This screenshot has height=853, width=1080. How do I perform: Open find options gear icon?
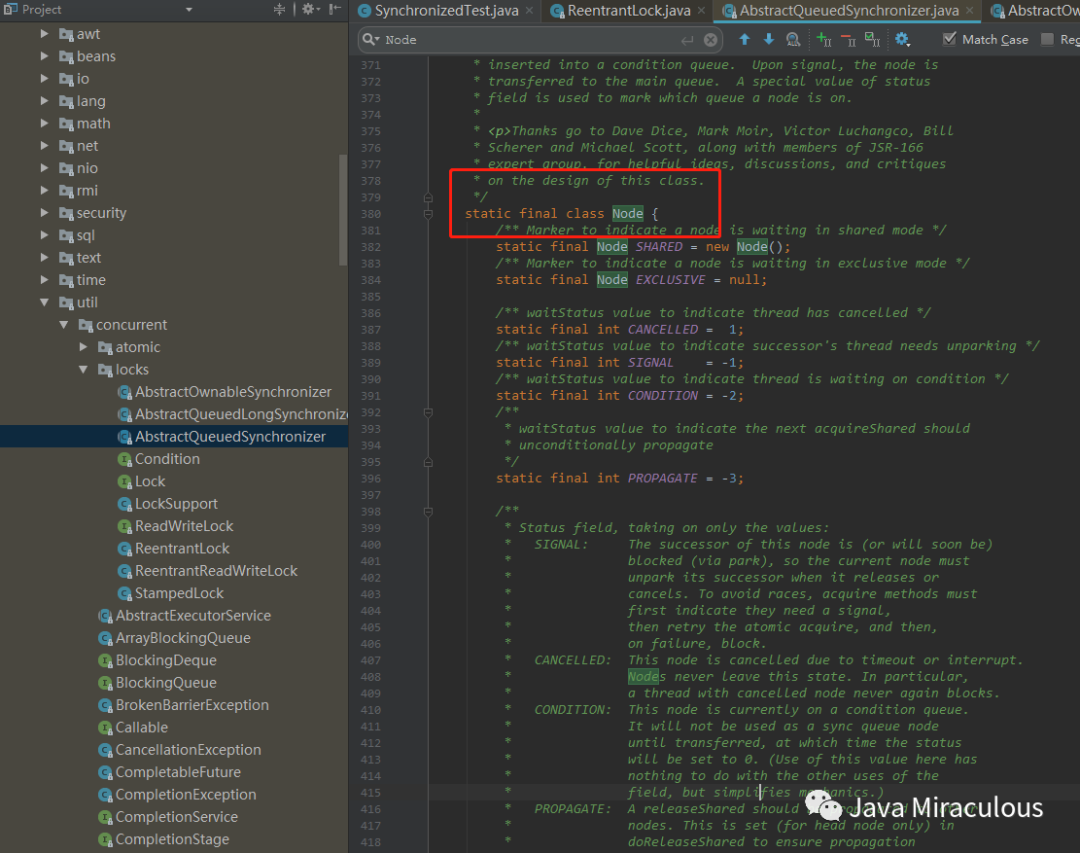(x=902, y=39)
